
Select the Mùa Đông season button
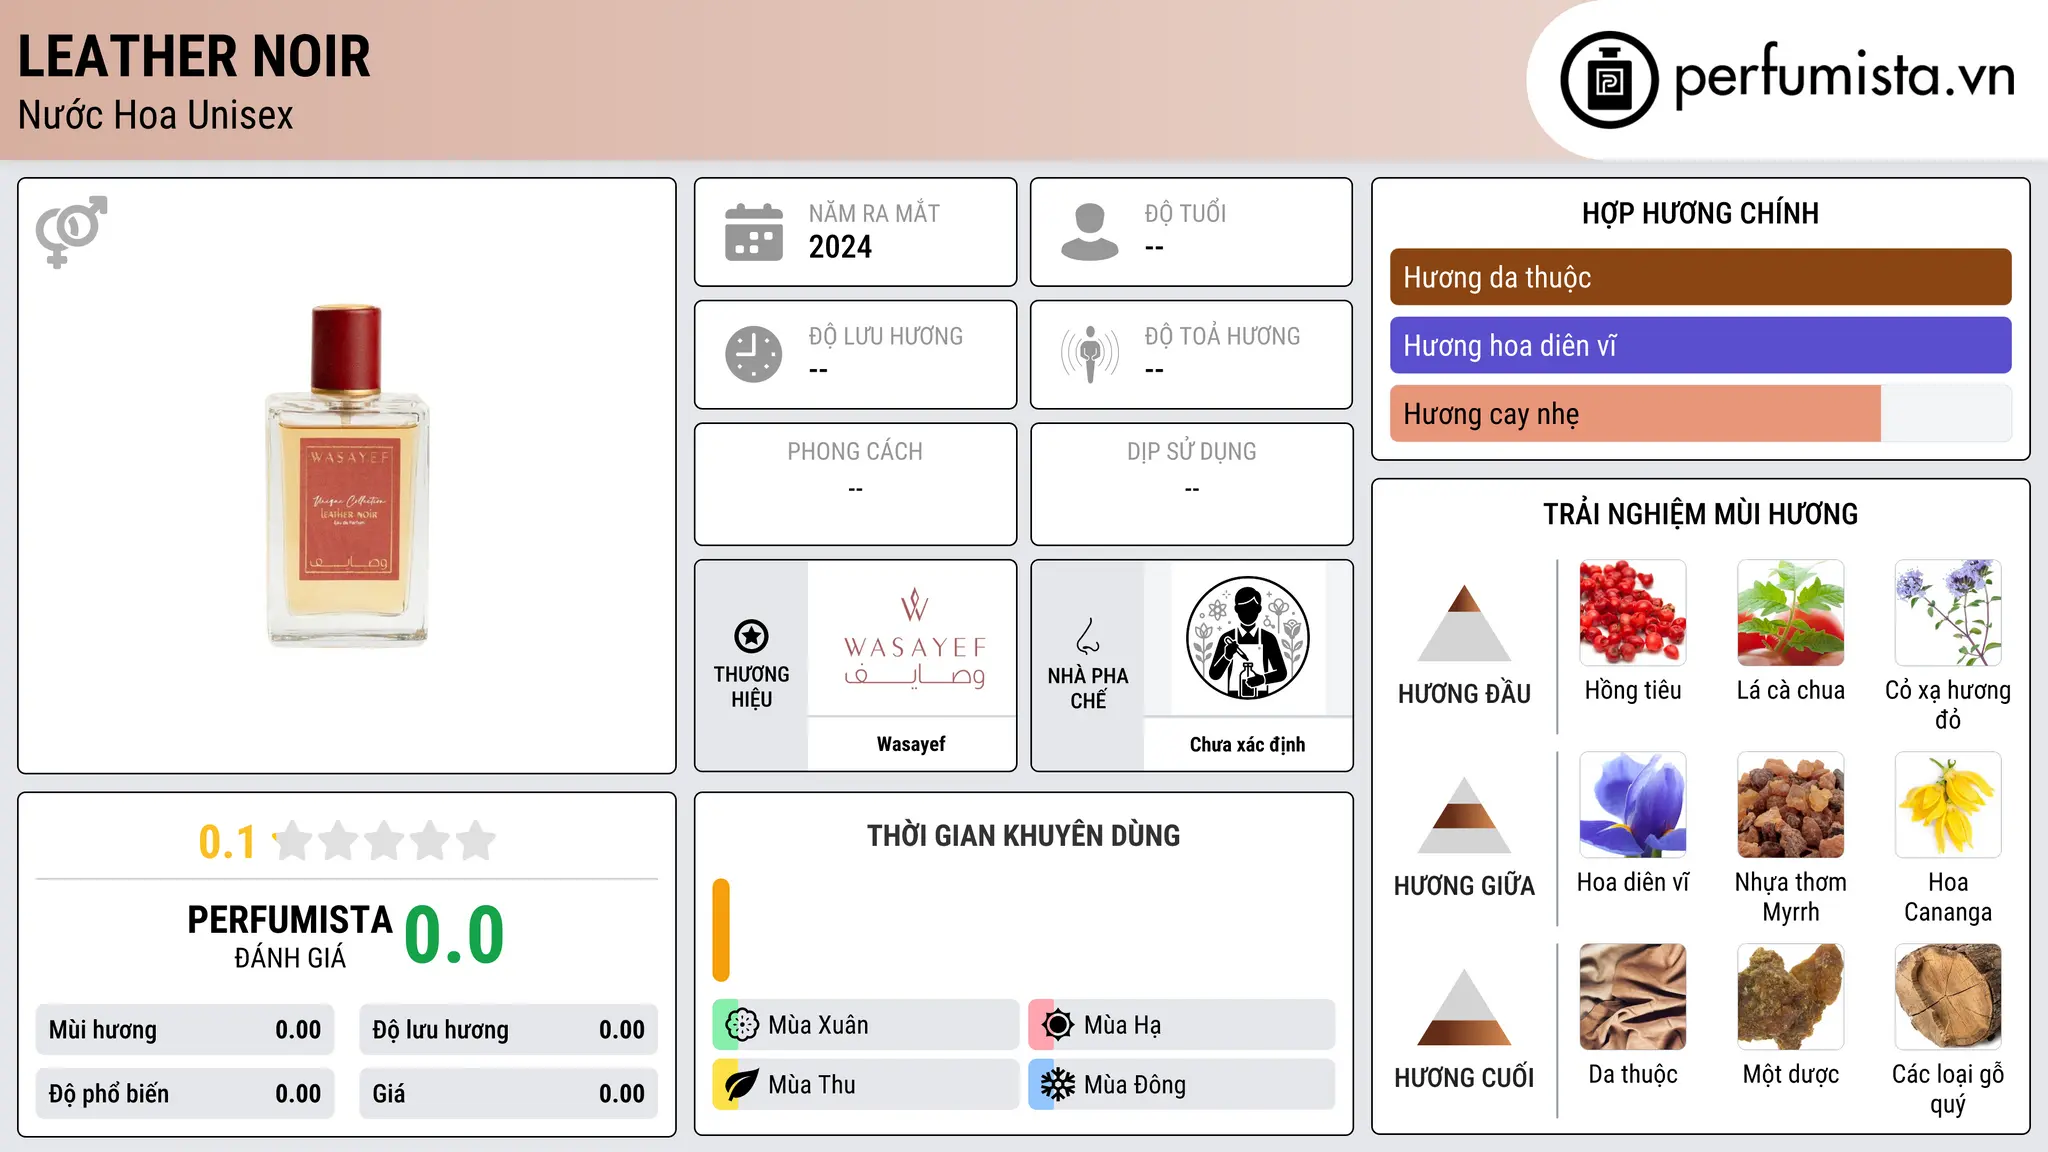(x=1182, y=1085)
